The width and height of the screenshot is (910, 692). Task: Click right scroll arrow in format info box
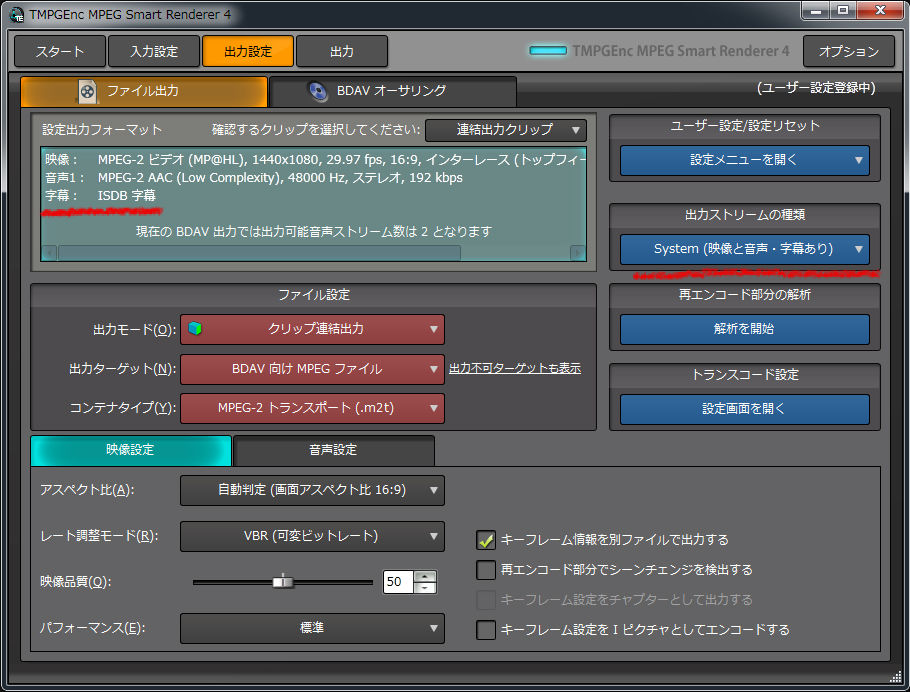pos(578,253)
